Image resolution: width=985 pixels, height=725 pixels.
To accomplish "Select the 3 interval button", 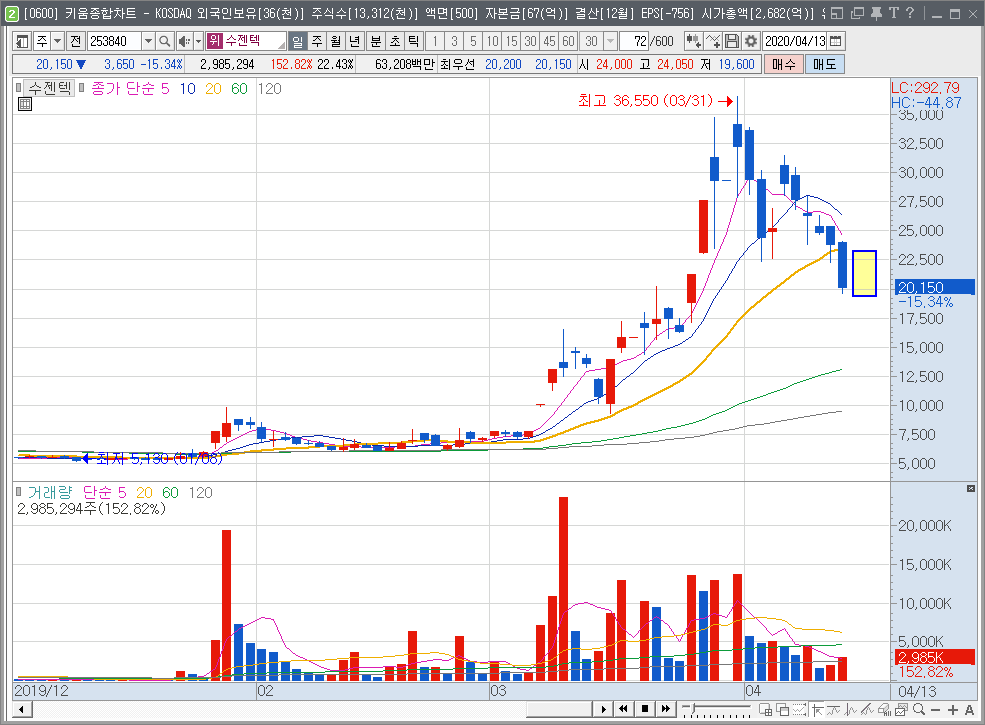I will 454,41.
